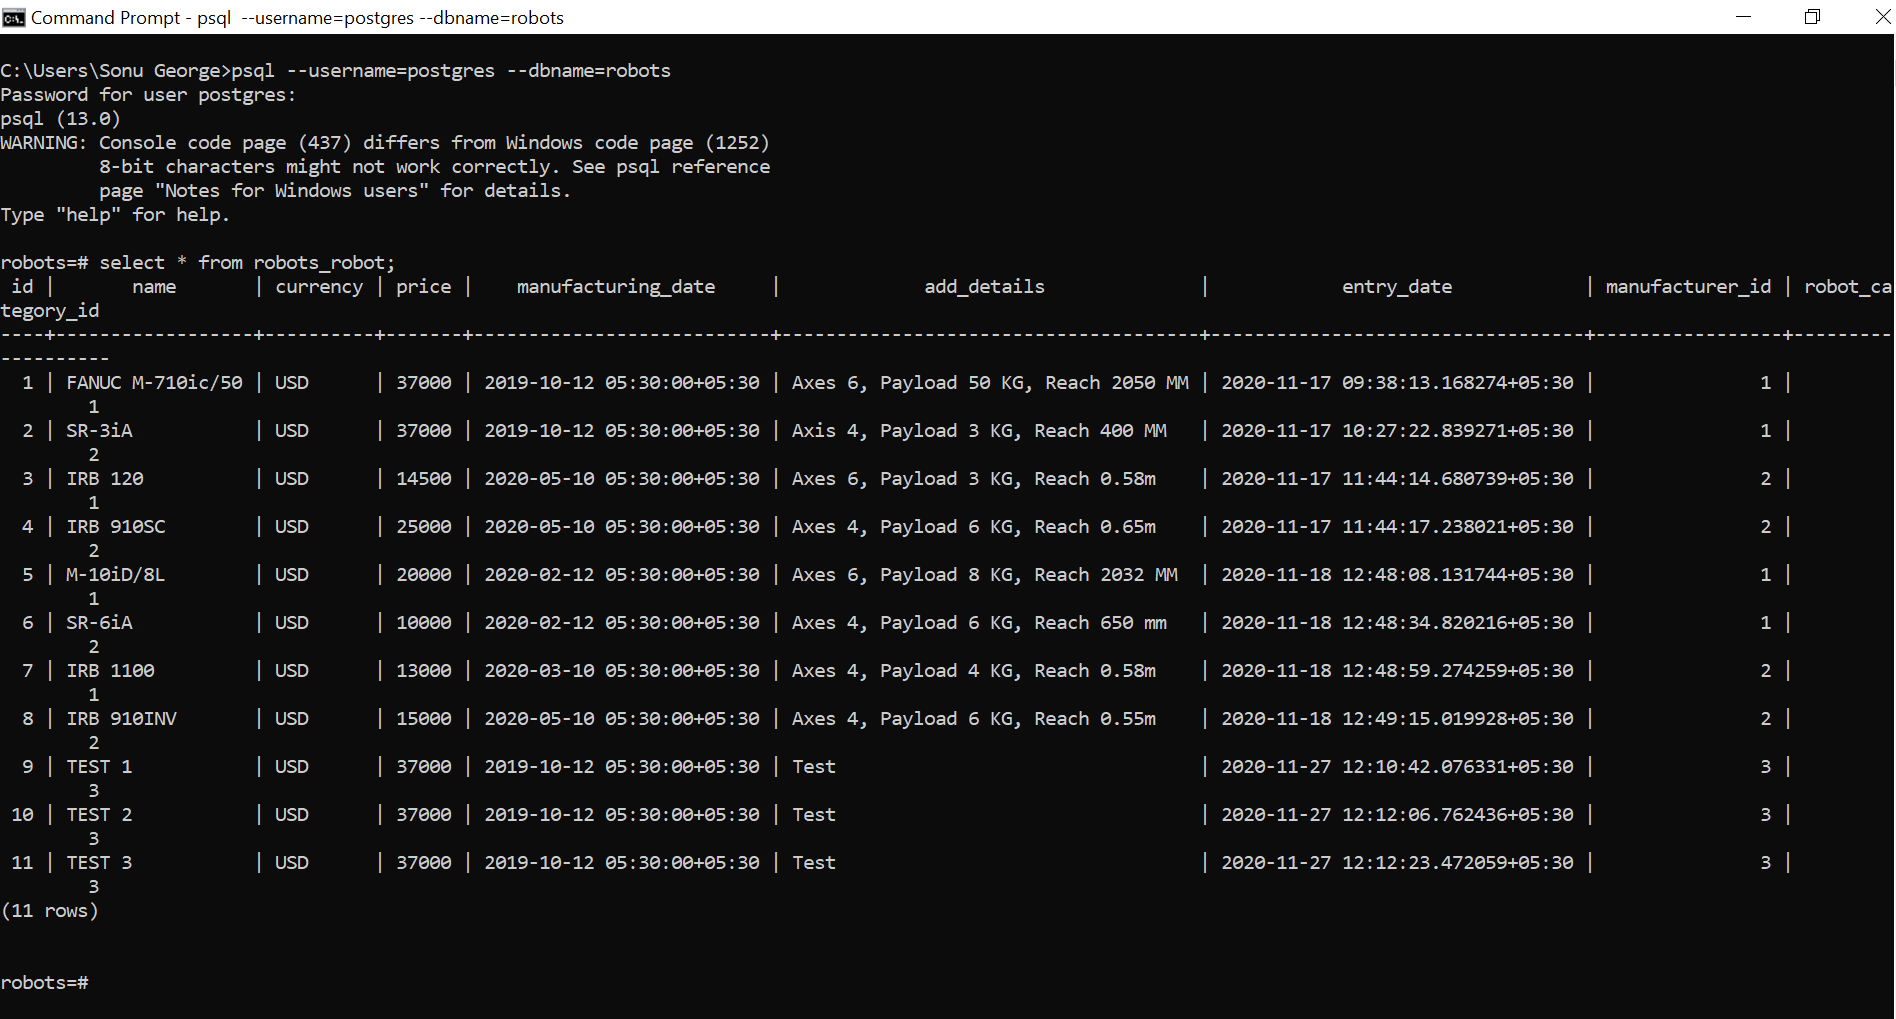The image size is (1896, 1019).
Task: Click 'Axis 4, Payload 3 KG, Reach 400 MM'
Action: coord(979,431)
